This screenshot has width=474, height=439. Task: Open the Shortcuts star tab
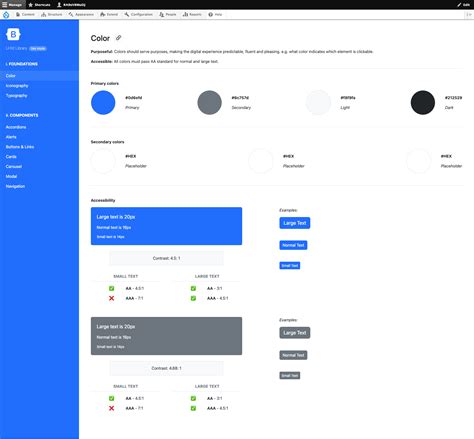tap(39, 5)
